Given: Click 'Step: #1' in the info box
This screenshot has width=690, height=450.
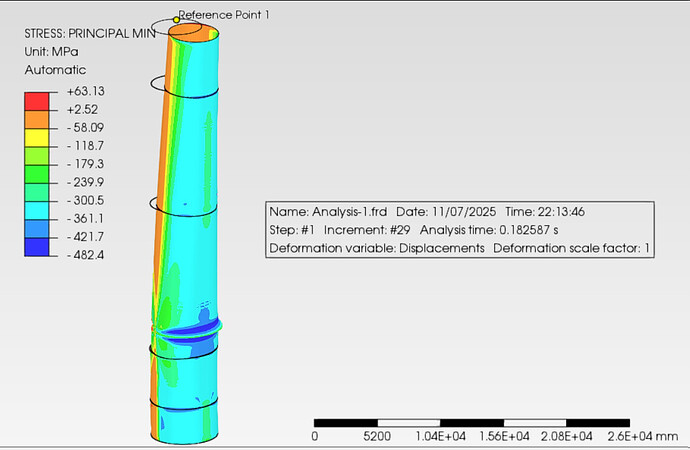Looking at the screenshot, I should click(292, 230).
